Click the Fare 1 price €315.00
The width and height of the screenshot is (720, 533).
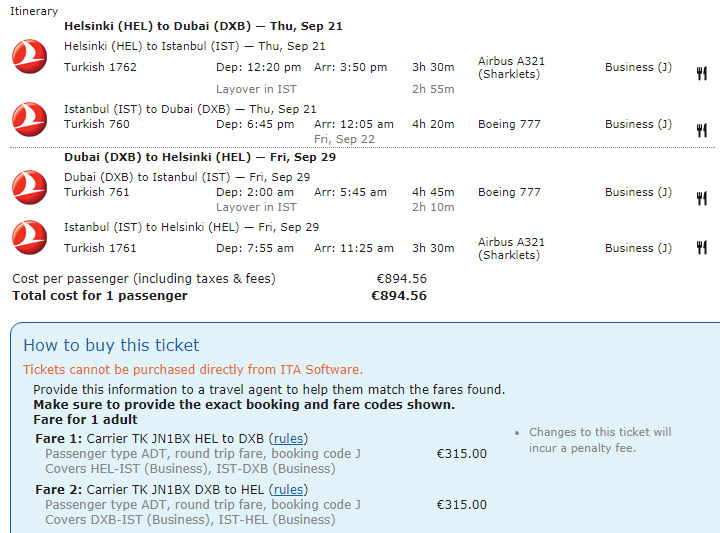coord(461,454)
